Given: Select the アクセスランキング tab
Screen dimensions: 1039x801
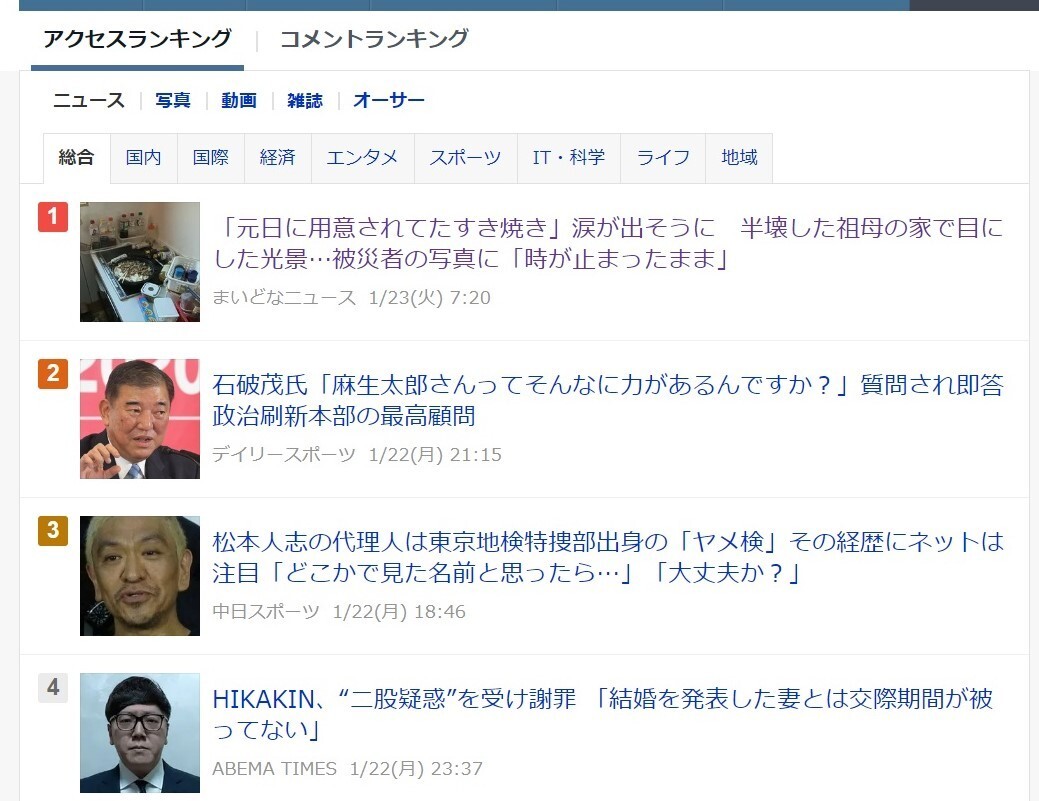Looking at the screenshot, I should click(137, 38).
